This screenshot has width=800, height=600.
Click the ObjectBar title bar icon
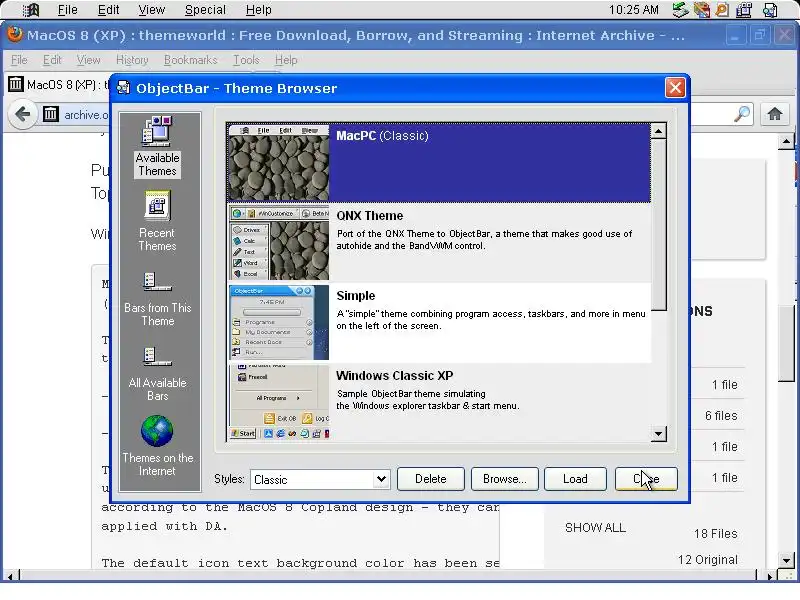pos(123,88)
